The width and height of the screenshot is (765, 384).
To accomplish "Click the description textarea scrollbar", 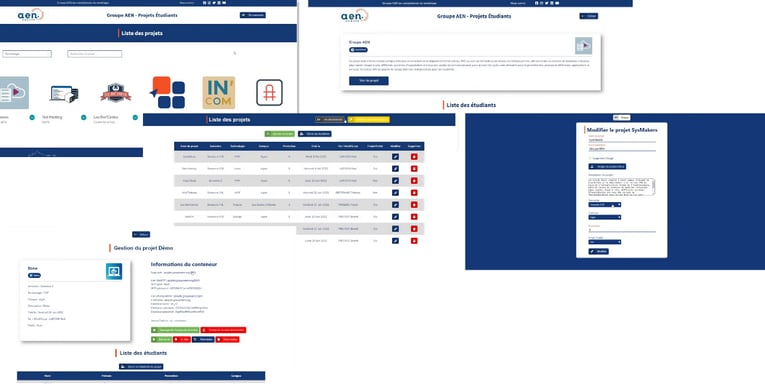I will point(653,187).
